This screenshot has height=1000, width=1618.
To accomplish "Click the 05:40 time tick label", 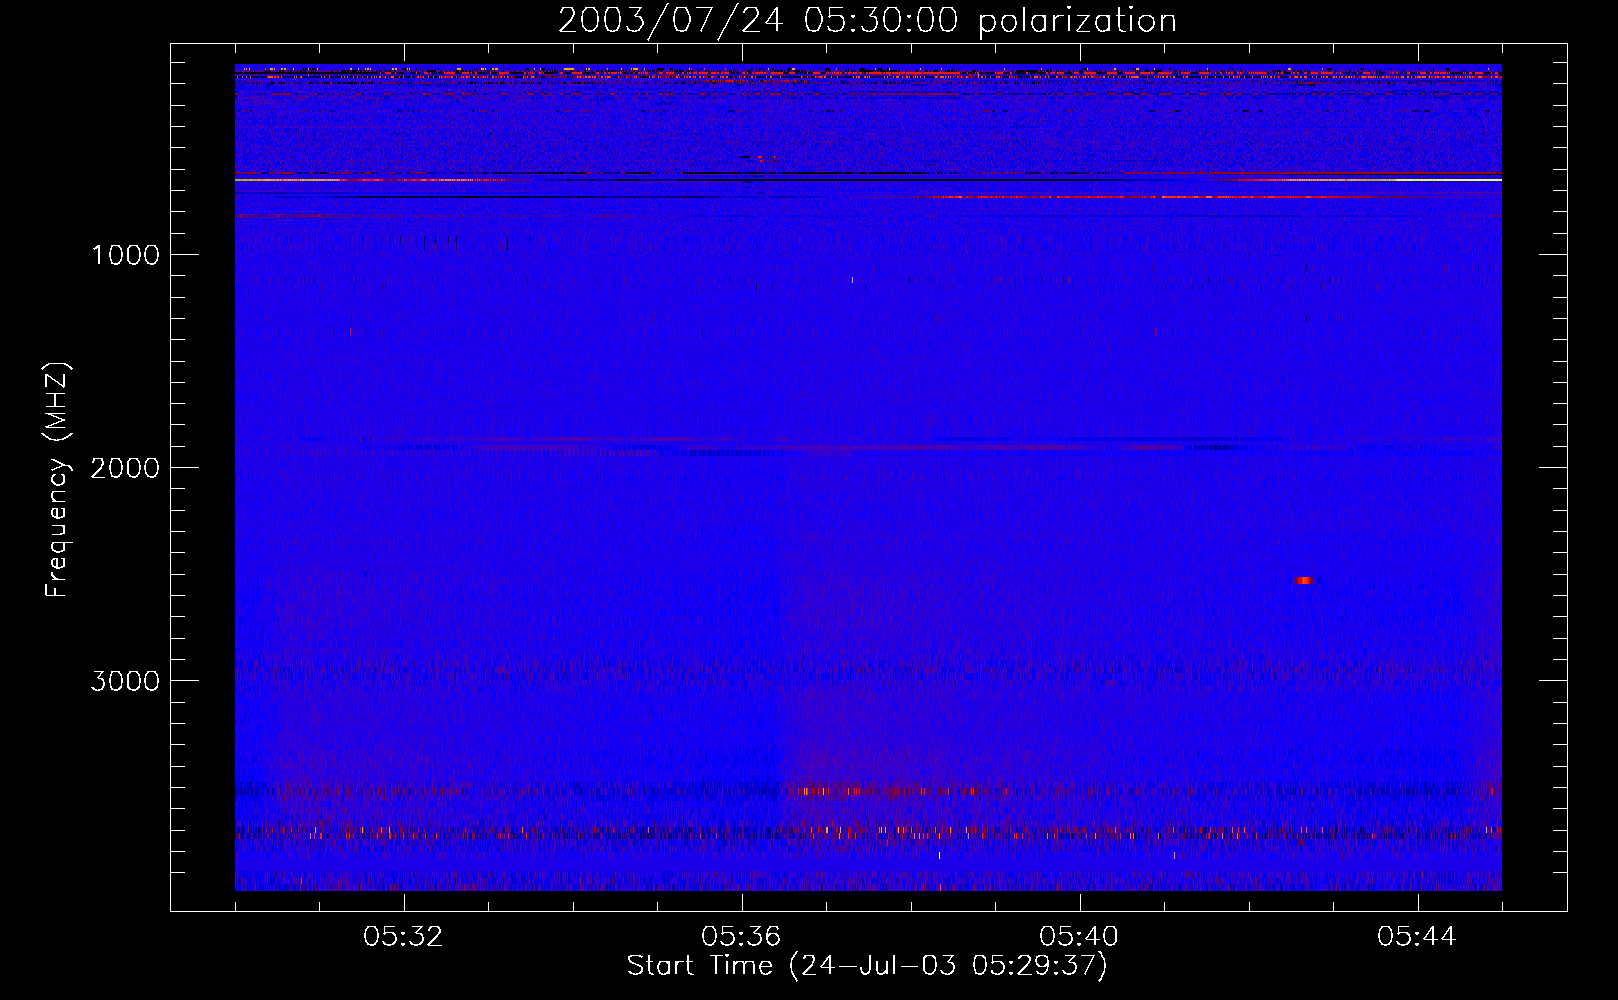I will click(x=1080, y=937).
